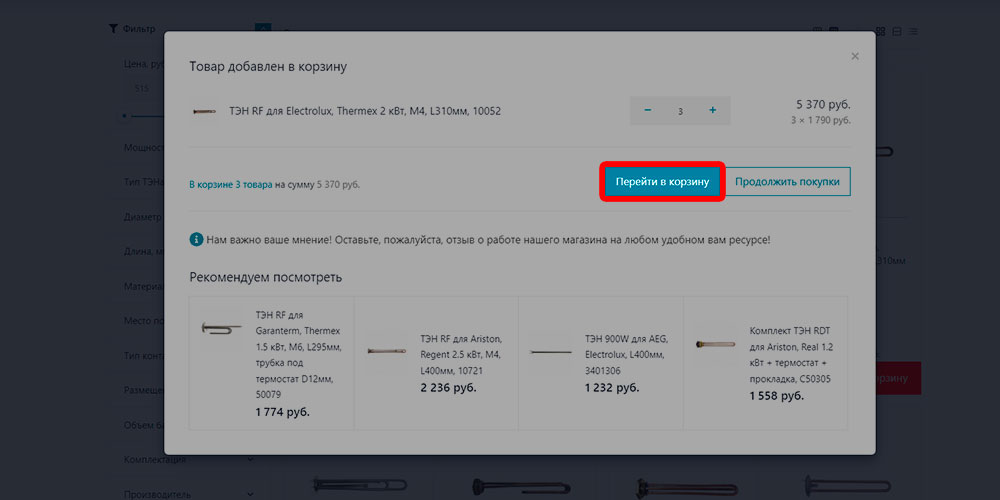Open recommended ТЭН RF для Ariston, Regent 2.5 кВт
This screenshot has width=1000, height=500.
(461, 355)
